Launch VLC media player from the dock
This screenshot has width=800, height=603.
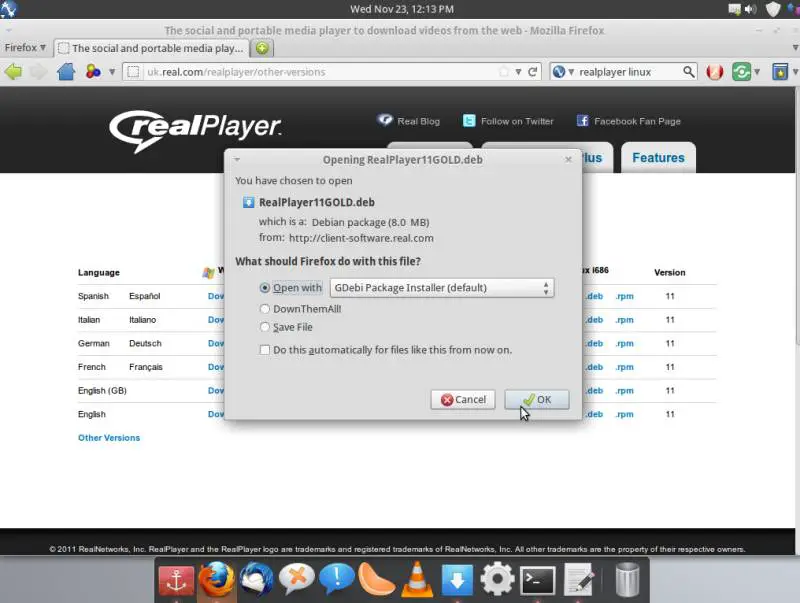[417, 580]
